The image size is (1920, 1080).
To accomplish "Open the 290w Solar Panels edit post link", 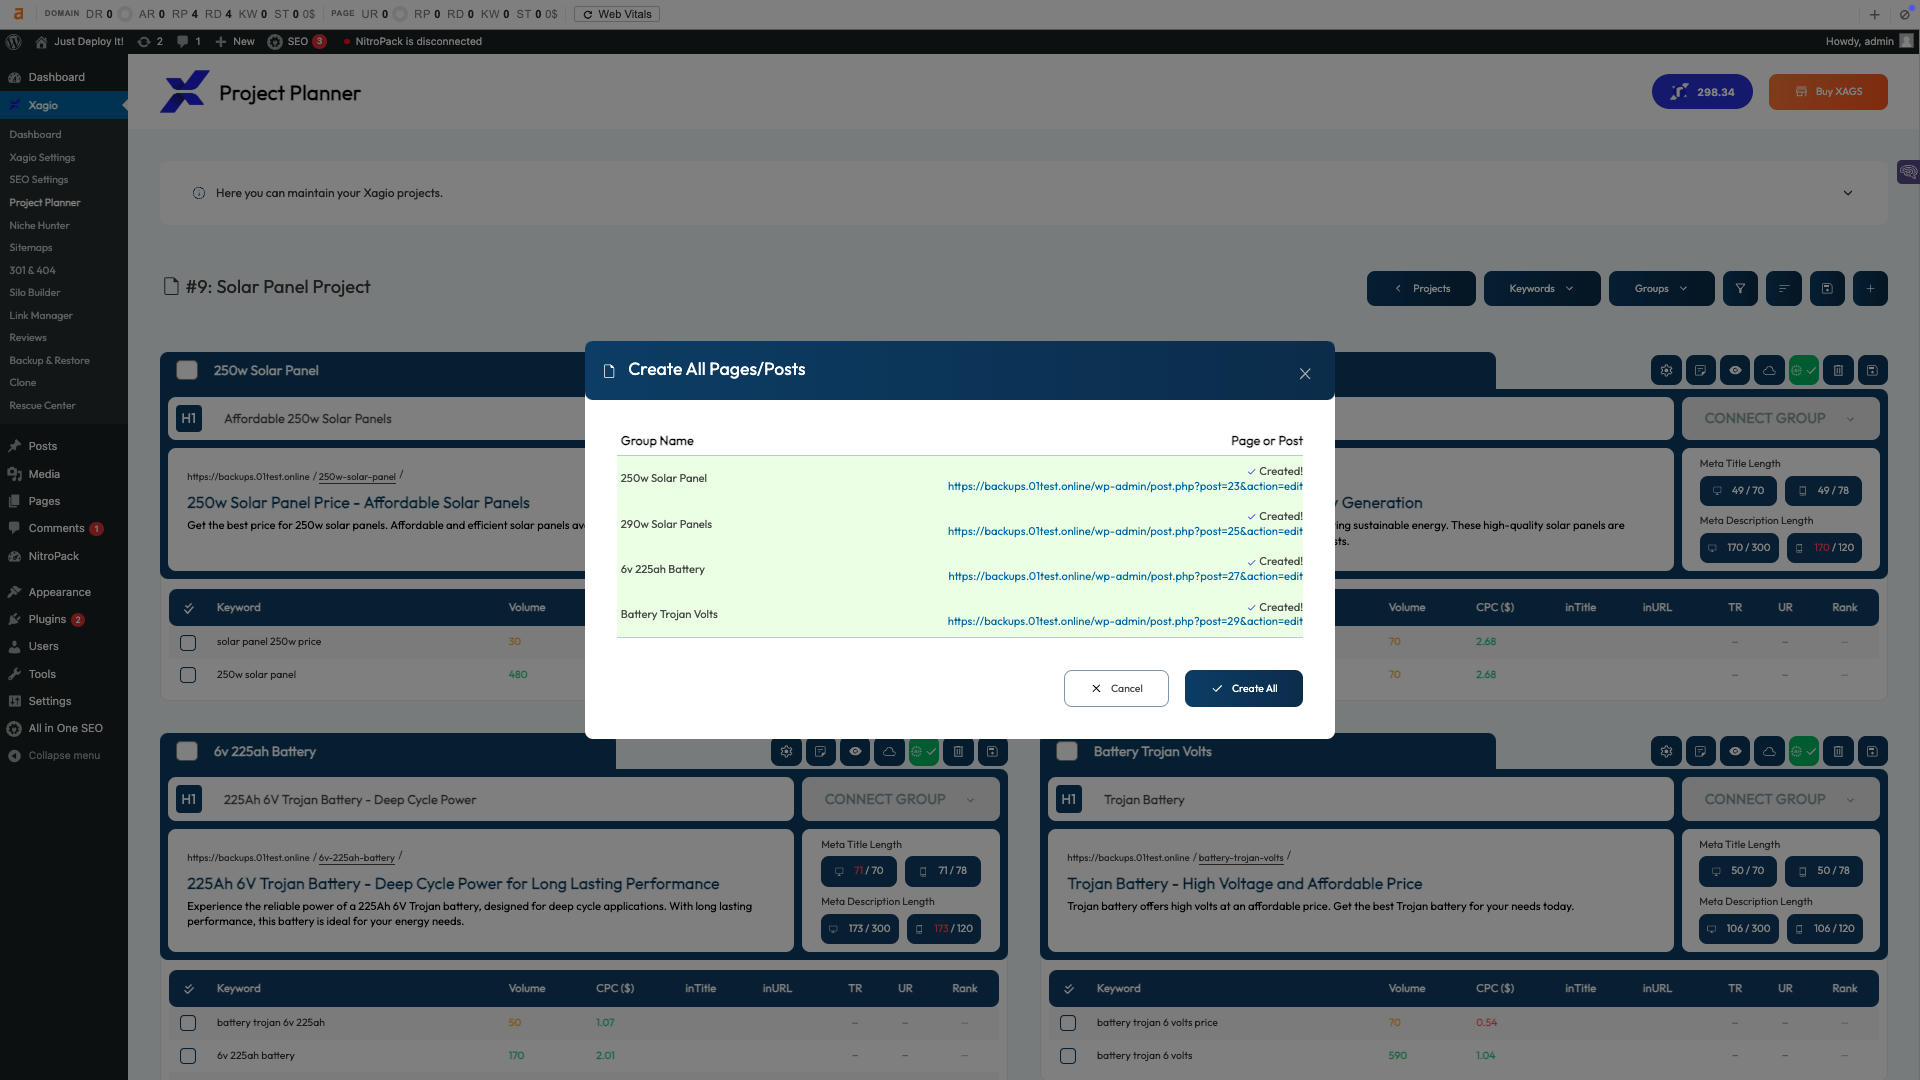I will [1125, 531].
